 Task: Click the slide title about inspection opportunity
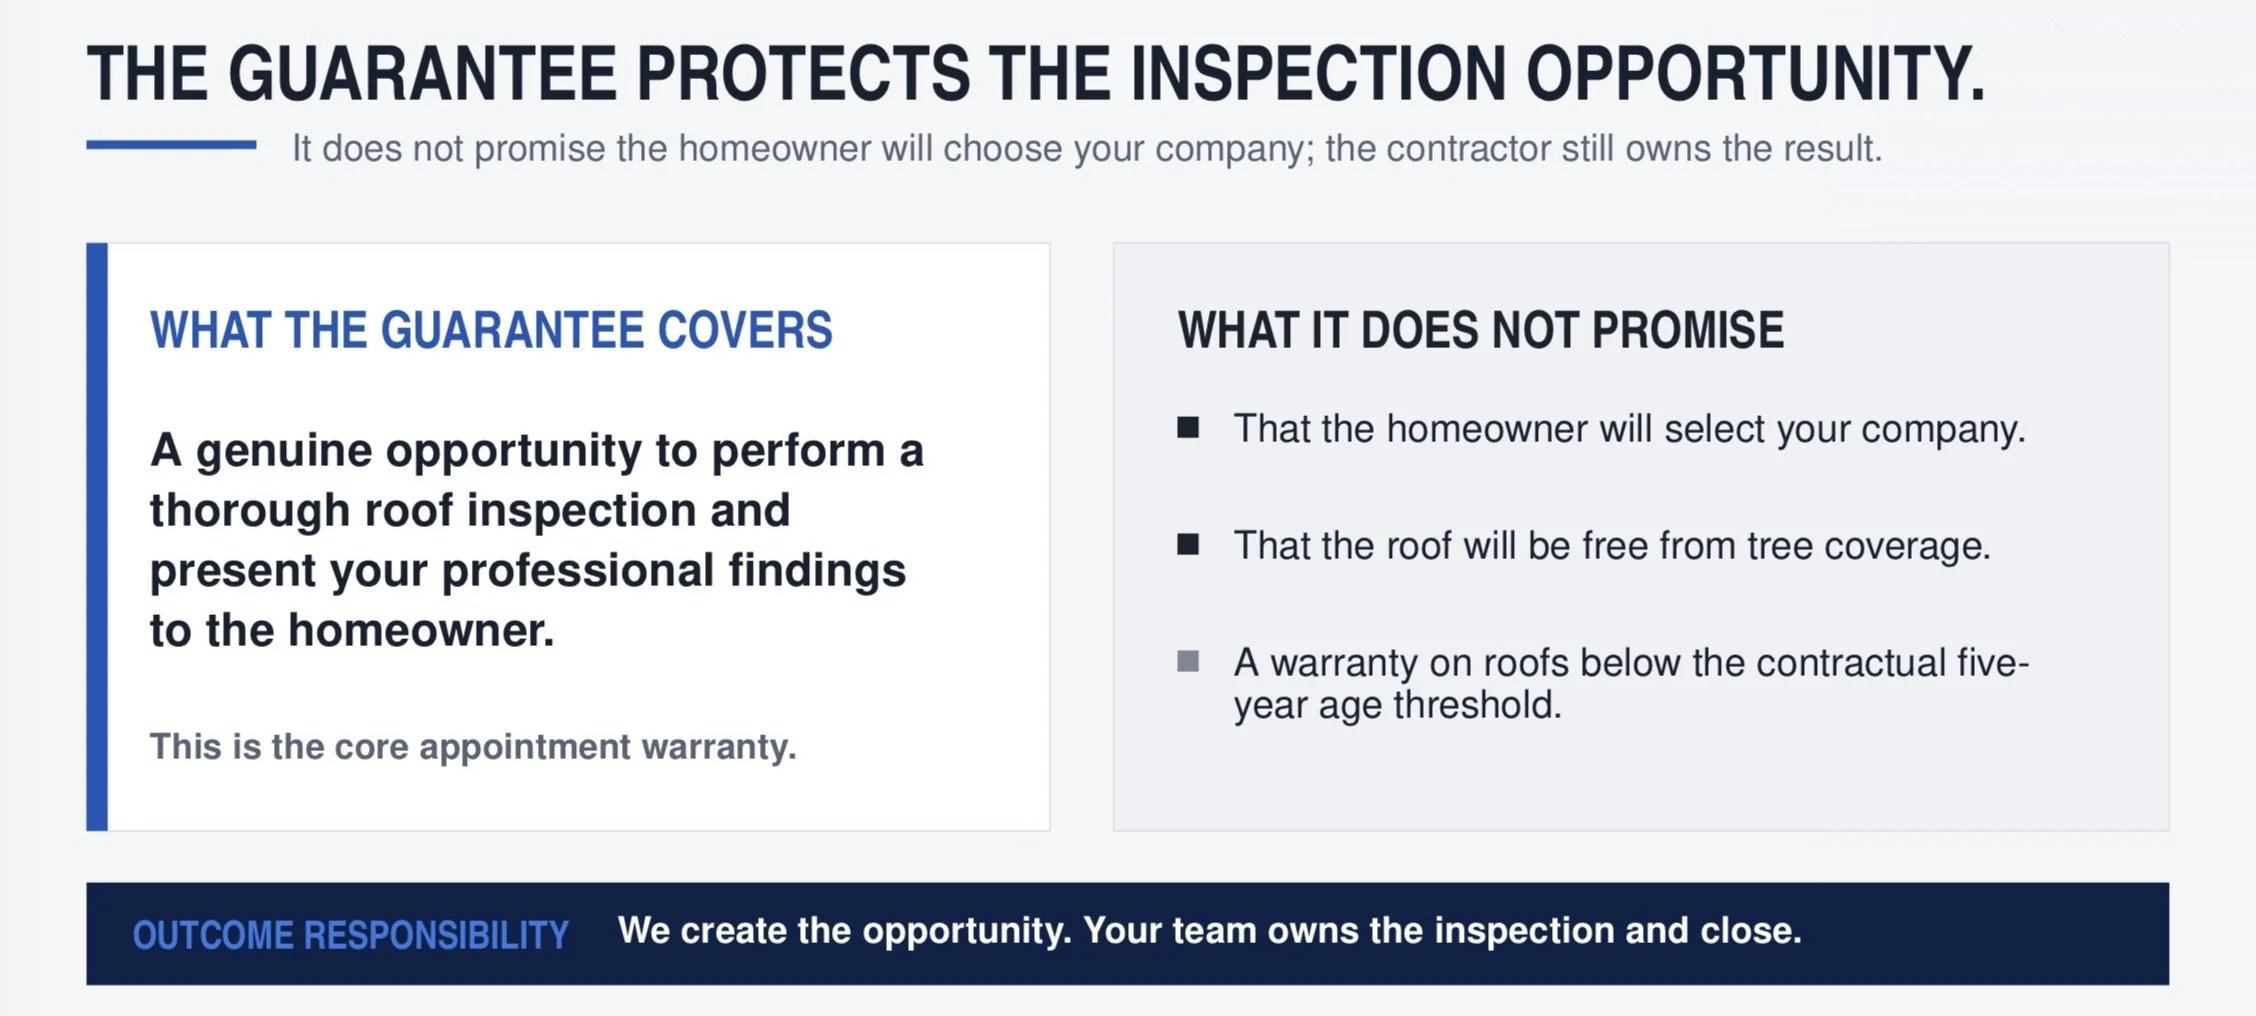pos(1036,74)
